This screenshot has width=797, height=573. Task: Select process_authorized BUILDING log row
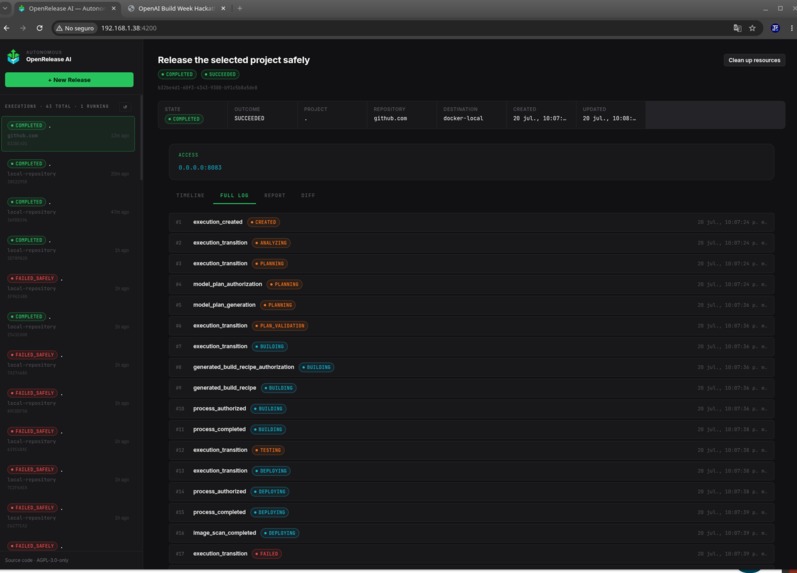[x=471, y=409]
